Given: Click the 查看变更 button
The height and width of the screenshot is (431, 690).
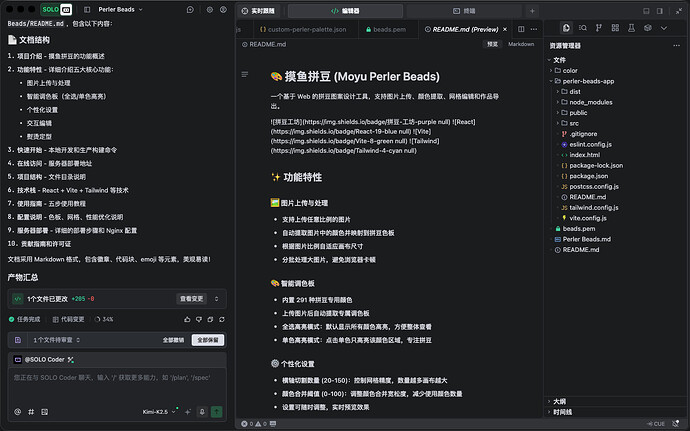Looking at the screenshot, I should click(193, 298).
